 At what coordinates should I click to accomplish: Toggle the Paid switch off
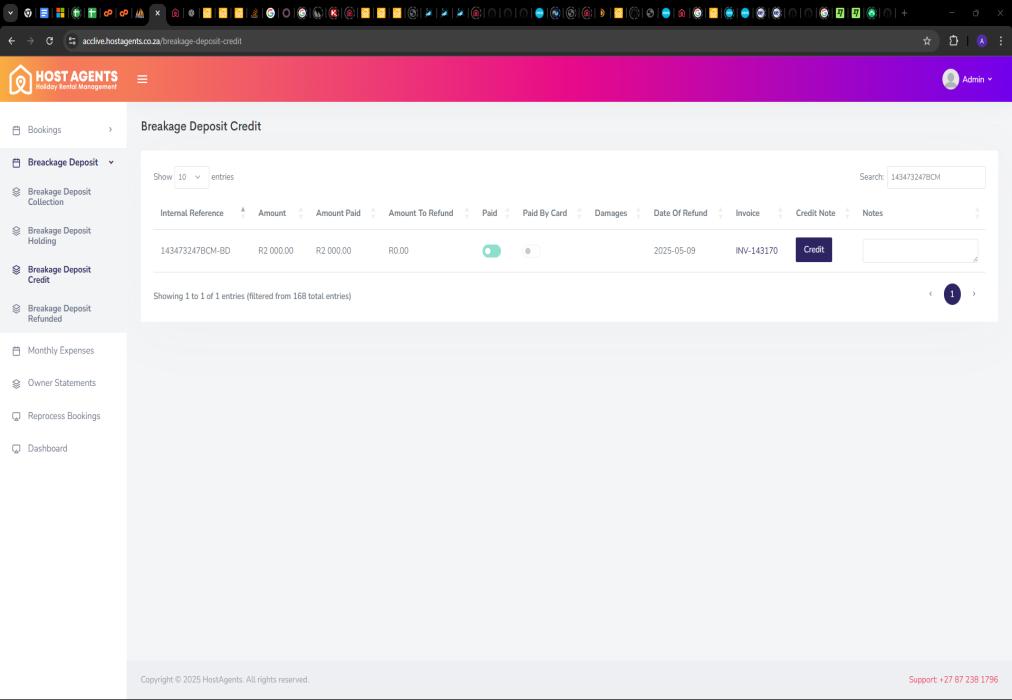tap(491, 251)
